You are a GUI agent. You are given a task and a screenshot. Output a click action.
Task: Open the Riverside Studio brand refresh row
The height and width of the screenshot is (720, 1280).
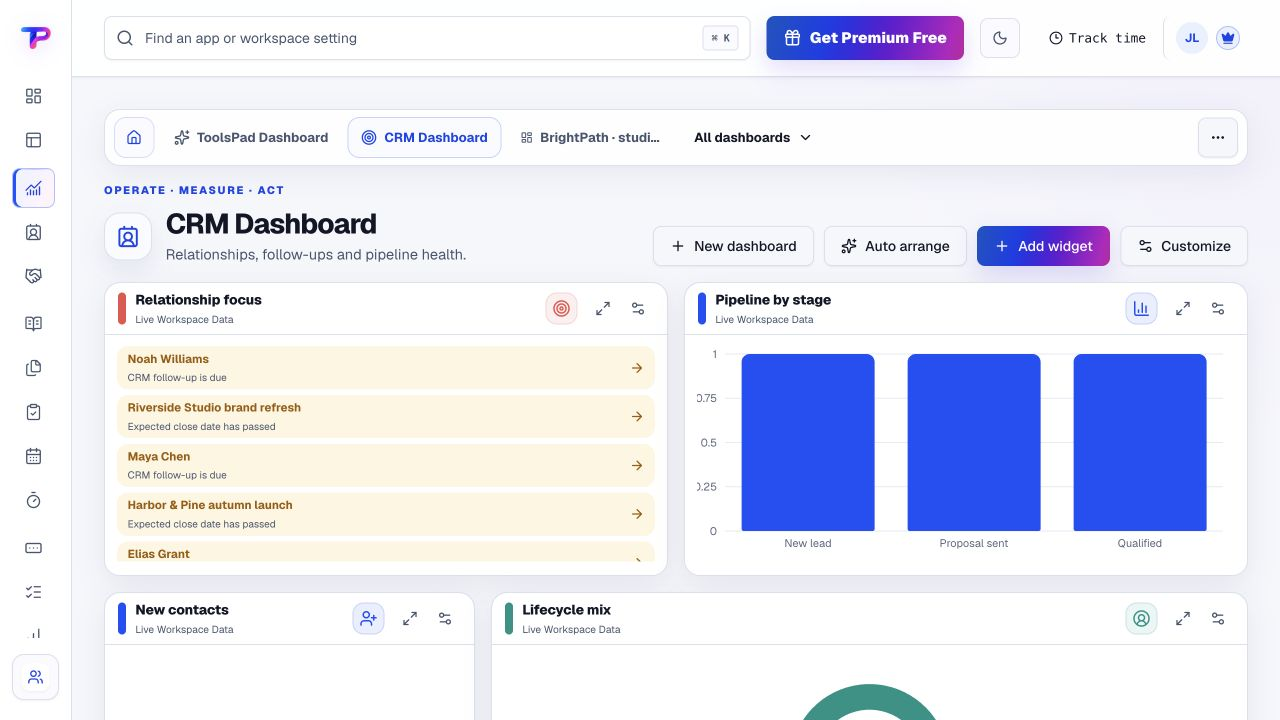click(x=386, y=417)
